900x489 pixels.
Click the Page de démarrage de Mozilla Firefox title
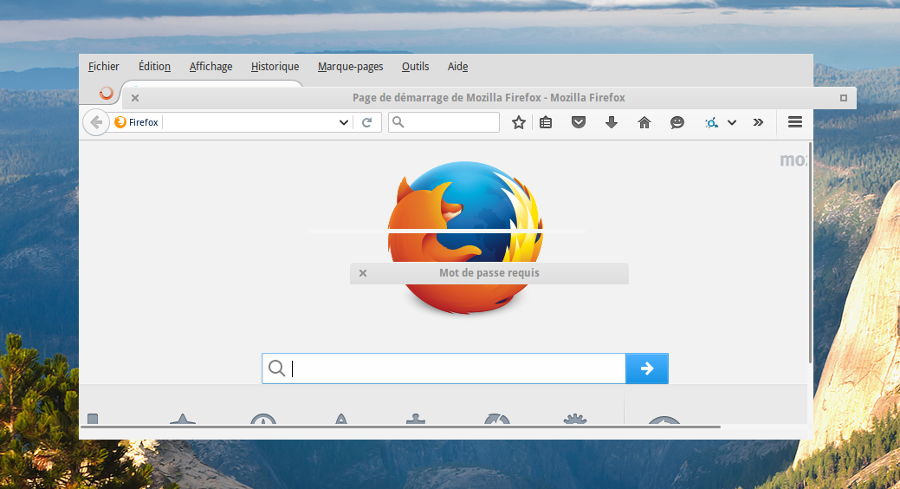tap(488, 98)
